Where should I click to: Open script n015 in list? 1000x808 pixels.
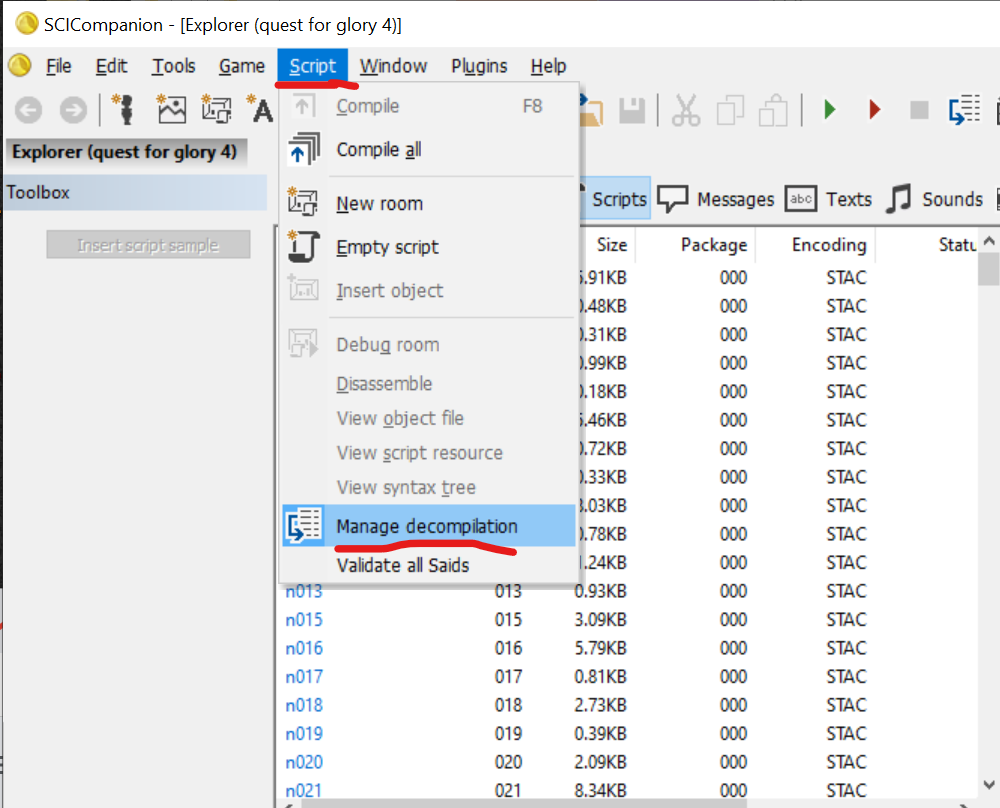click(x=304, y=619)
